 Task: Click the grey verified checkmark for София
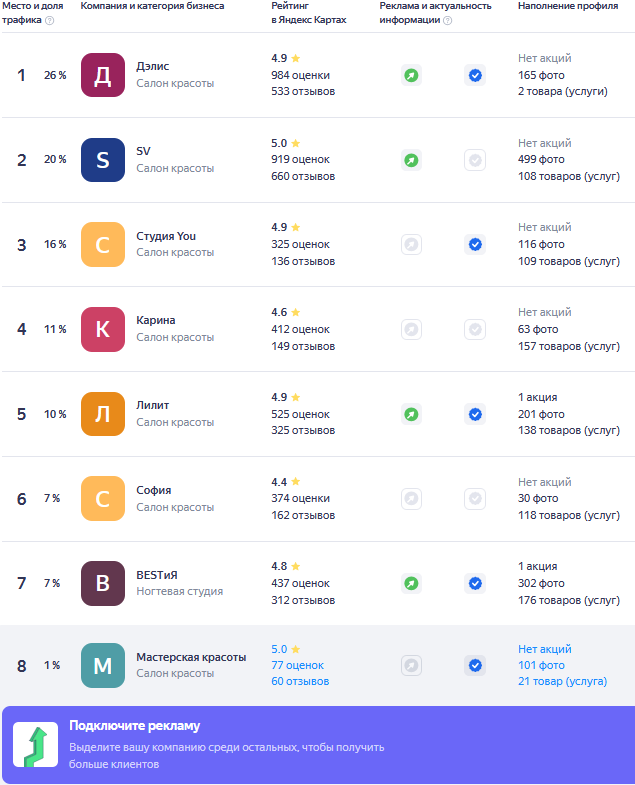pyautogui.click(x=475, y=498)
